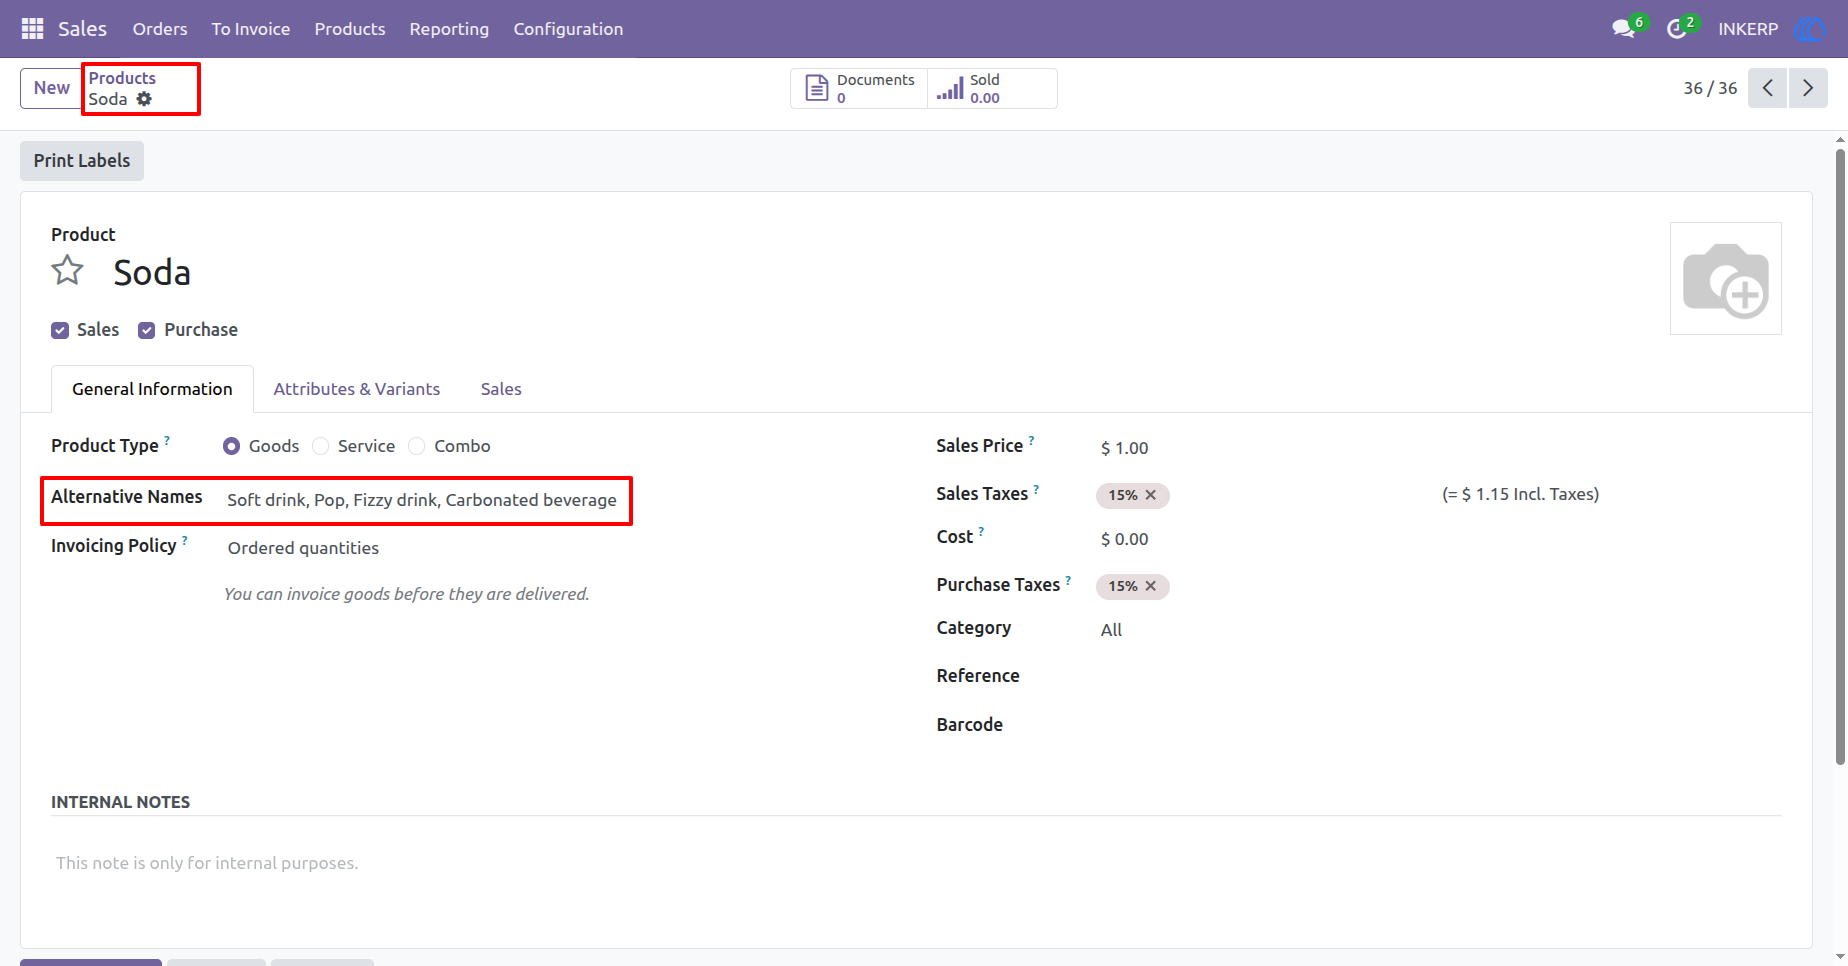
Task: Switch to Attributes & Variants tab
Action: point(357,389)
